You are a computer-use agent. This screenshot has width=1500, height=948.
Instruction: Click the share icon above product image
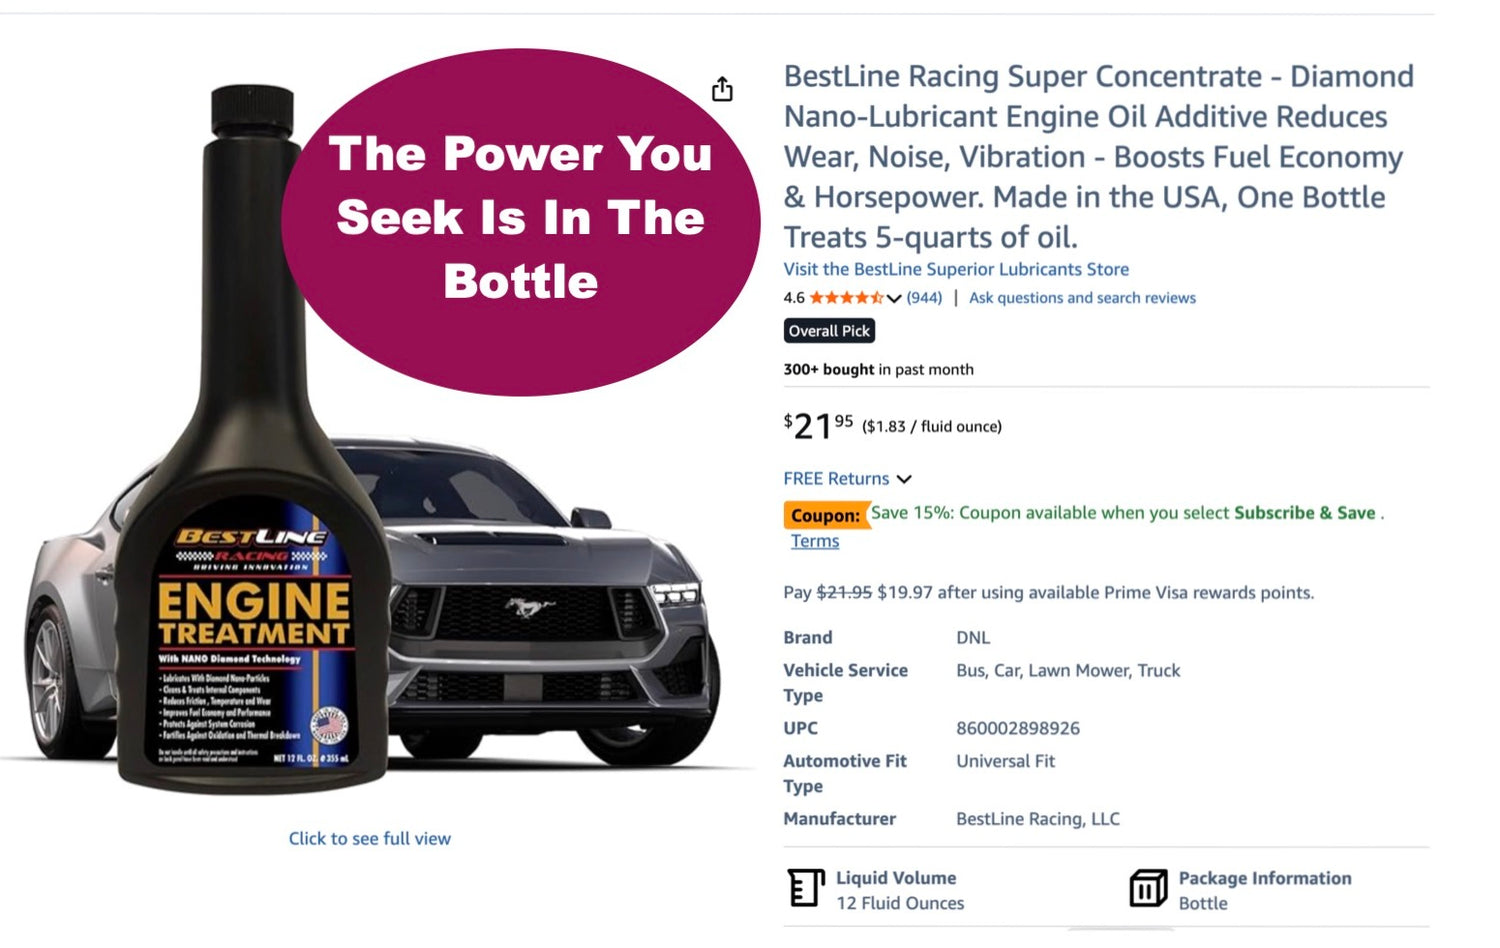click(x=722, y=90)
